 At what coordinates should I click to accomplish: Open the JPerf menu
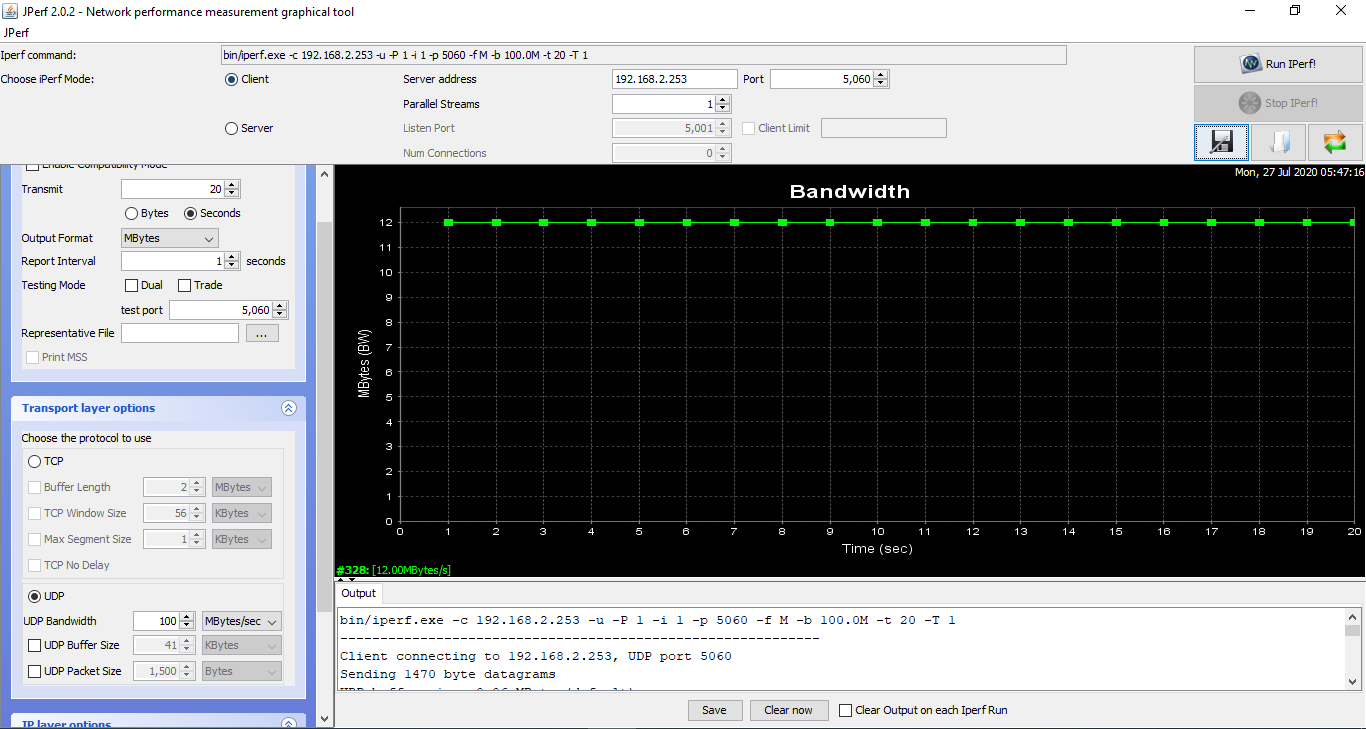point(15,32)
